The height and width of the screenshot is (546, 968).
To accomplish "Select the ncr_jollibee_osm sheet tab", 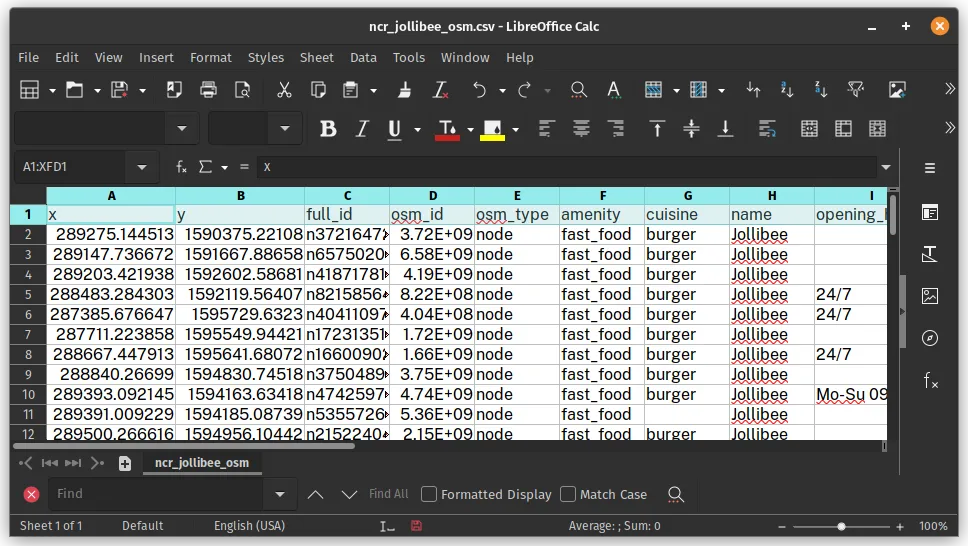I will pos(202,463).
